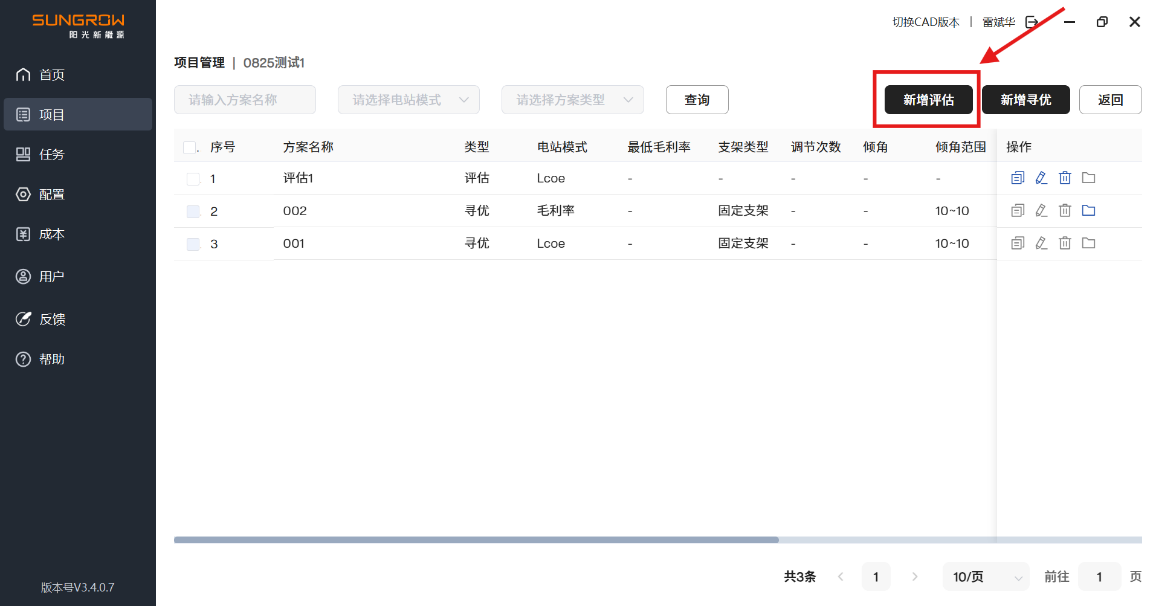Open the 请选择电站模式 dropdown
The height and width of the screenshot is (606, 1159).
(409, 100)
